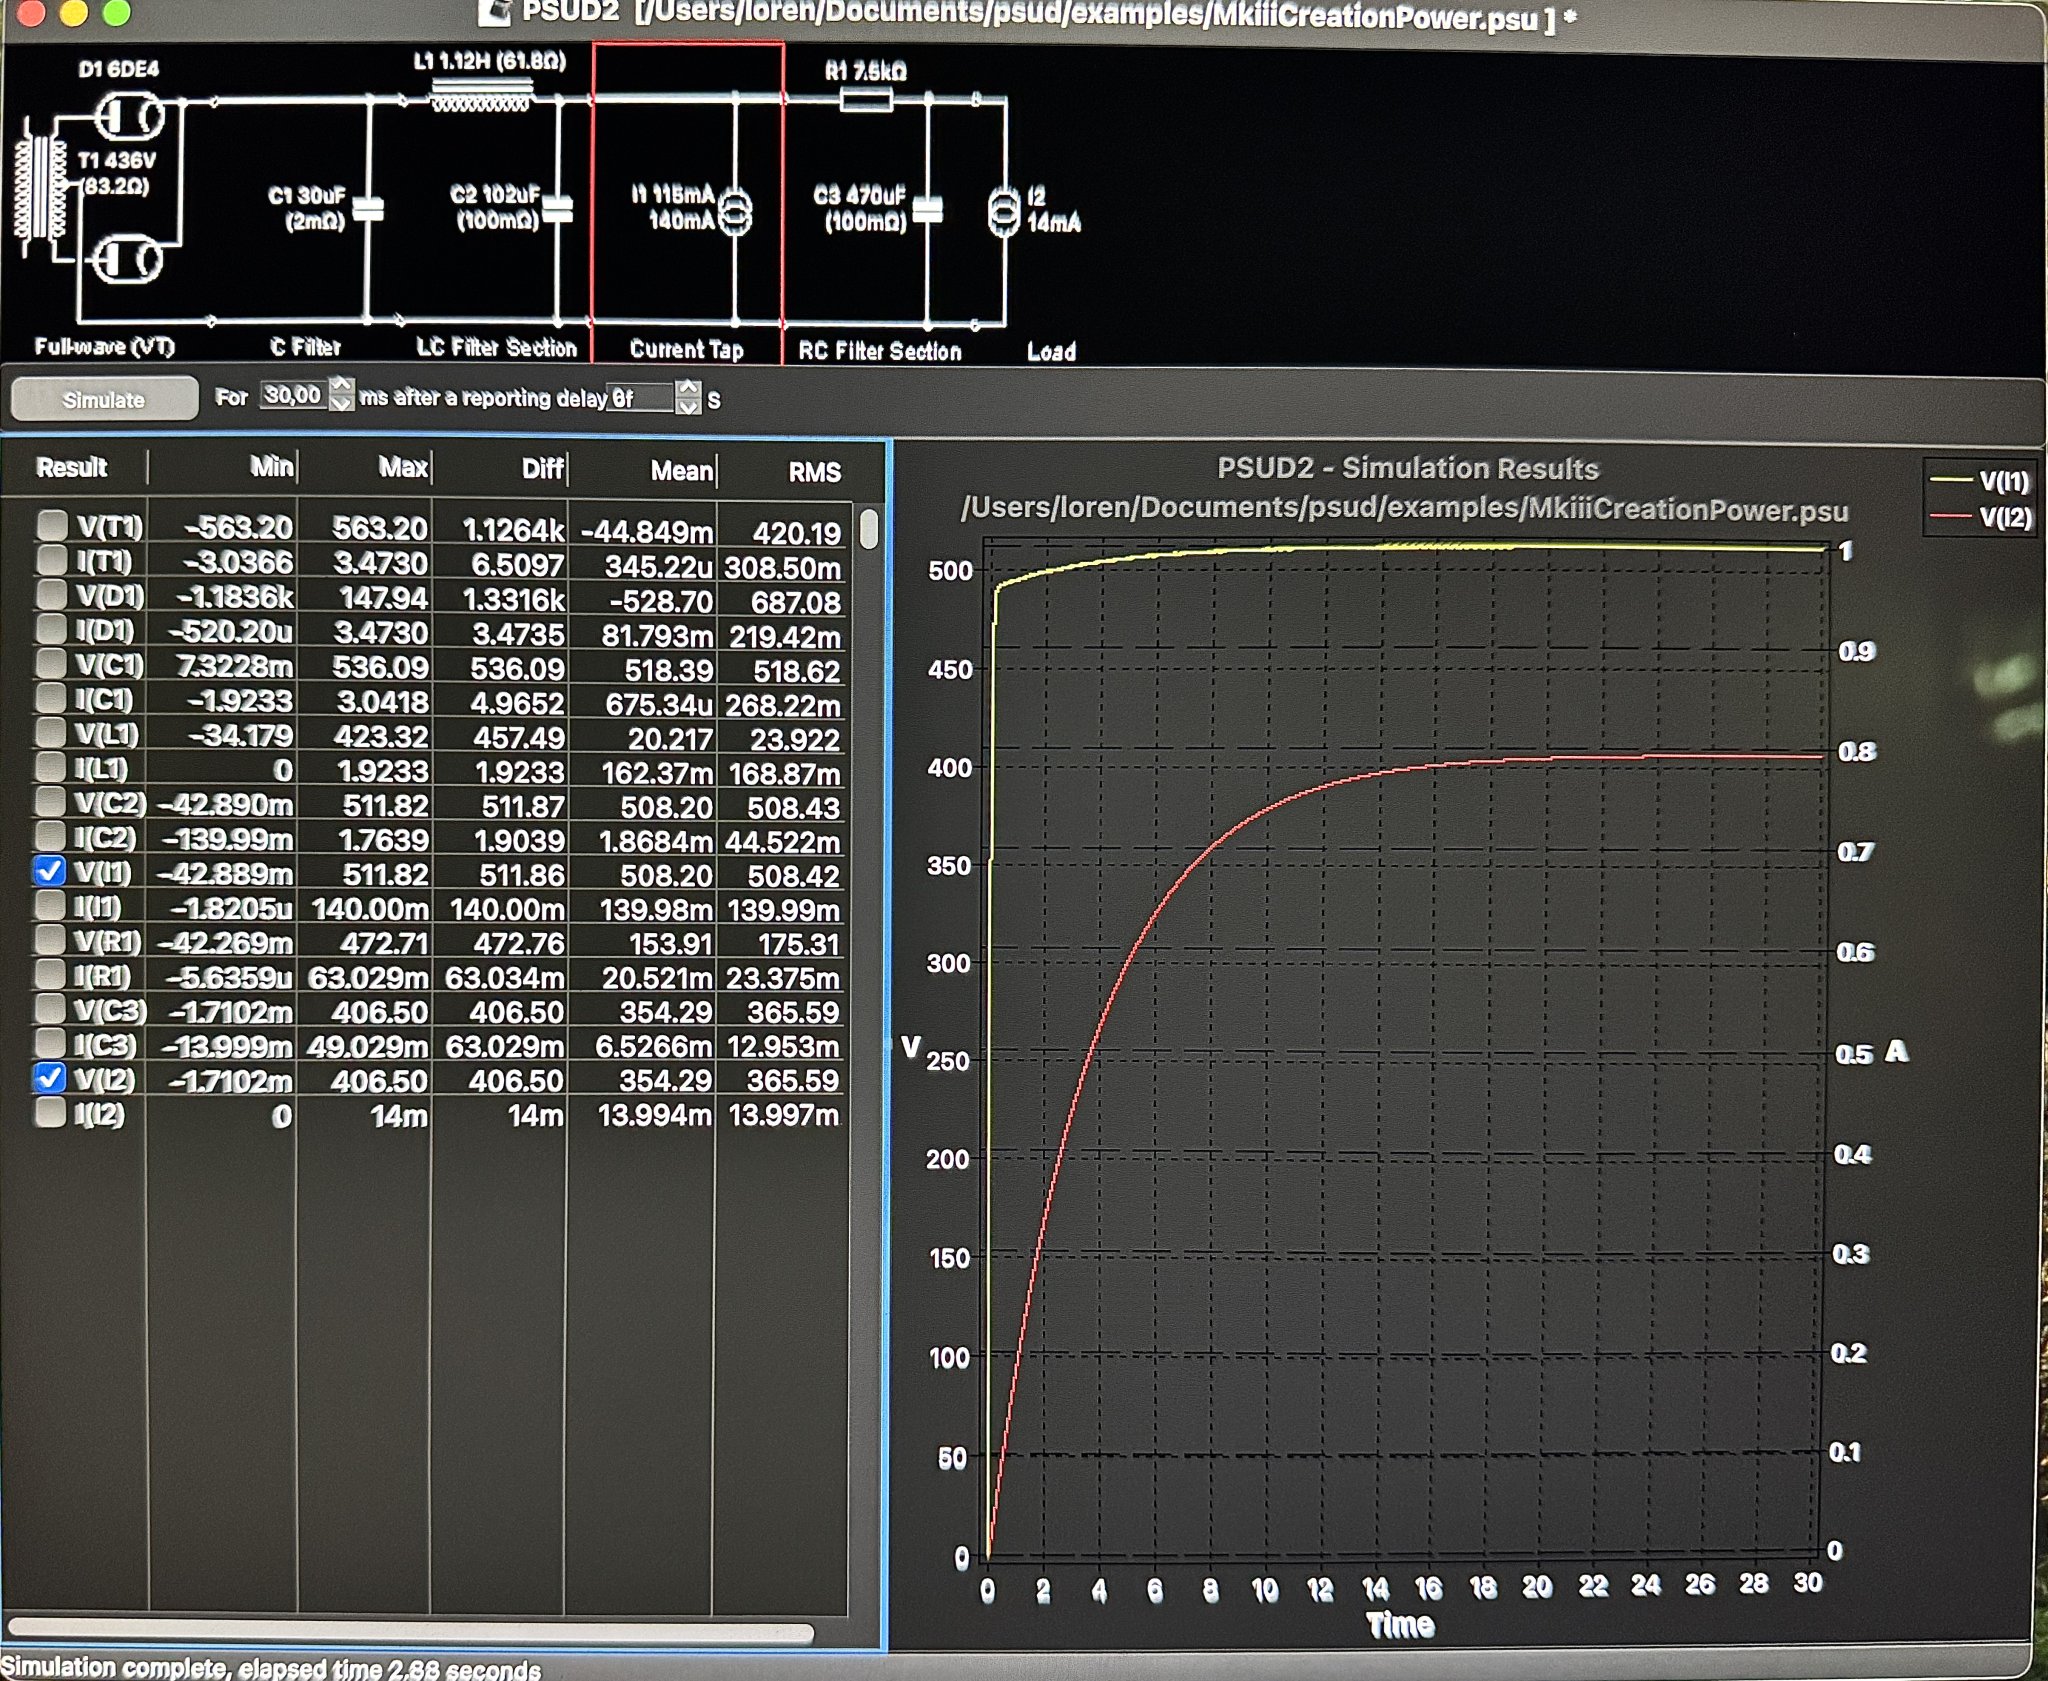2048x1681 pixels.
Task: Click the yellow V(I1) legend swatch
Action: coord(1950,481)
